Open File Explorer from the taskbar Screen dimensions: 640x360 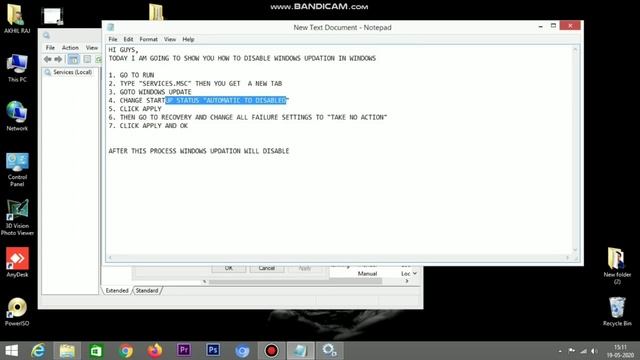click(x=67, y=351)
